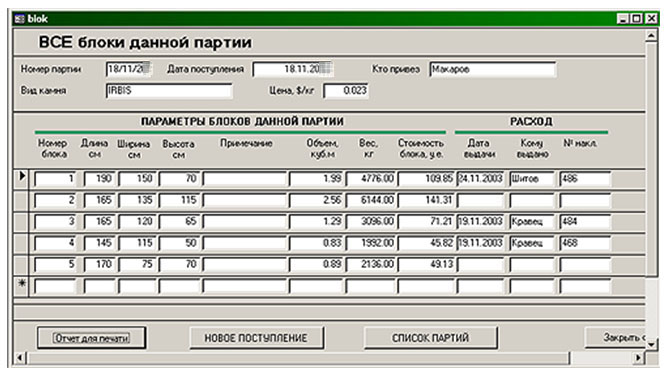Click the volume cell 2.56
This screenshot has height=373, width=665.
316,200
